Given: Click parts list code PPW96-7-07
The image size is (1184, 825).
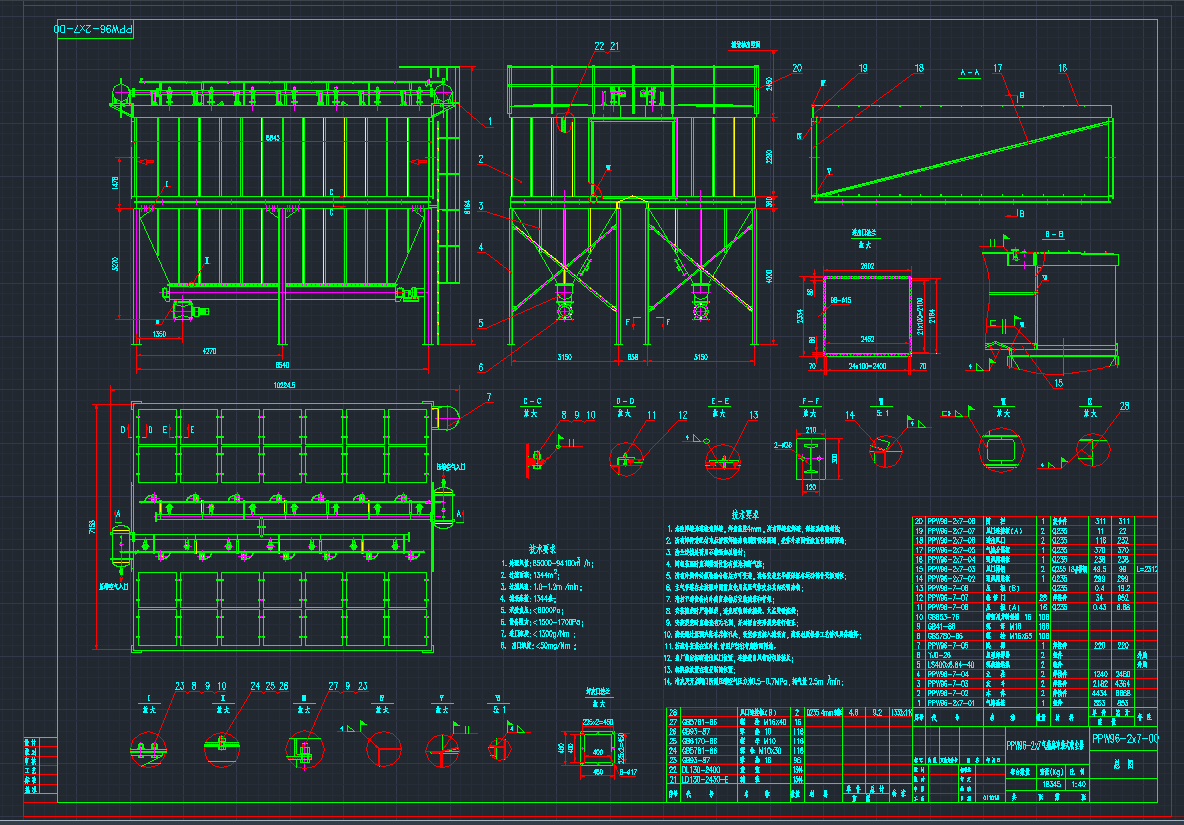Looking at the screenshot, I should (948, 598).
